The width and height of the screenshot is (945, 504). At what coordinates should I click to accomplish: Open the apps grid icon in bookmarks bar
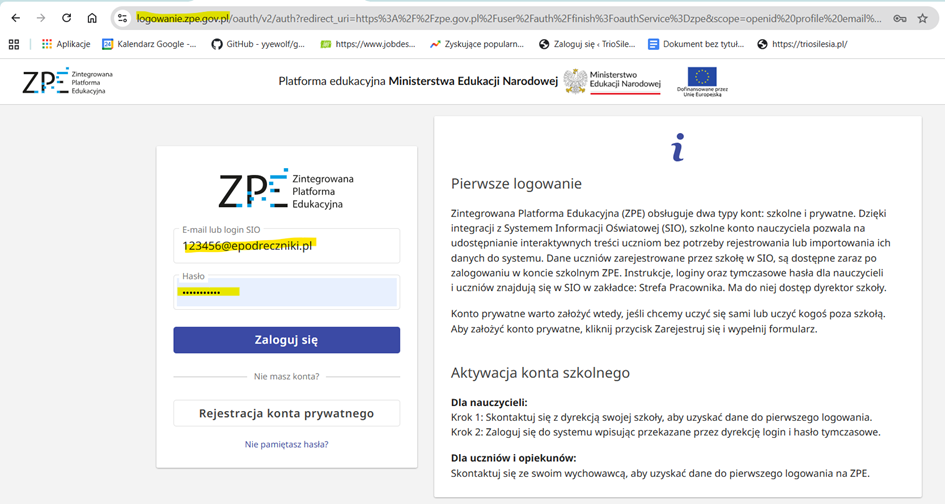[14, 44]
